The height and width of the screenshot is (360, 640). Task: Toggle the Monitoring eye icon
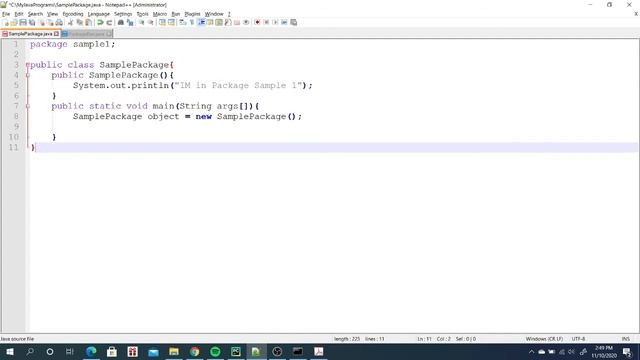pyautogui.click(x=246, y=22)
